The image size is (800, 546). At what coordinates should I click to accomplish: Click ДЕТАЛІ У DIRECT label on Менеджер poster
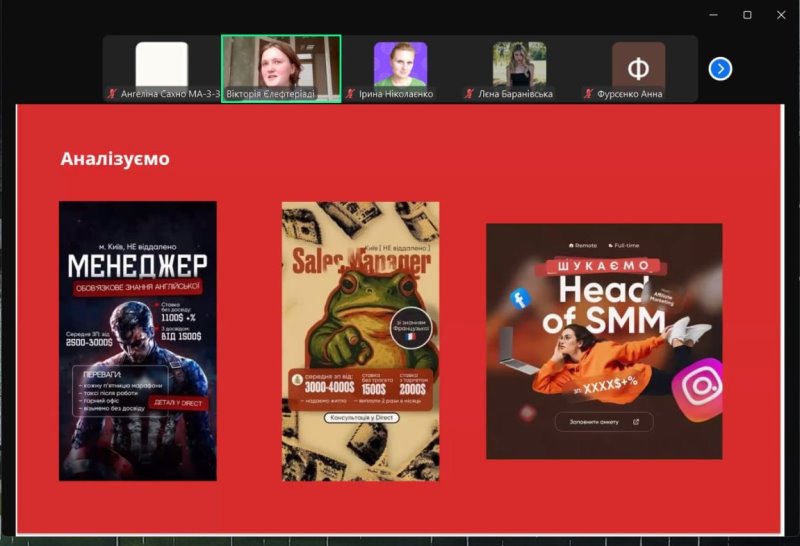tap(178, 403)
